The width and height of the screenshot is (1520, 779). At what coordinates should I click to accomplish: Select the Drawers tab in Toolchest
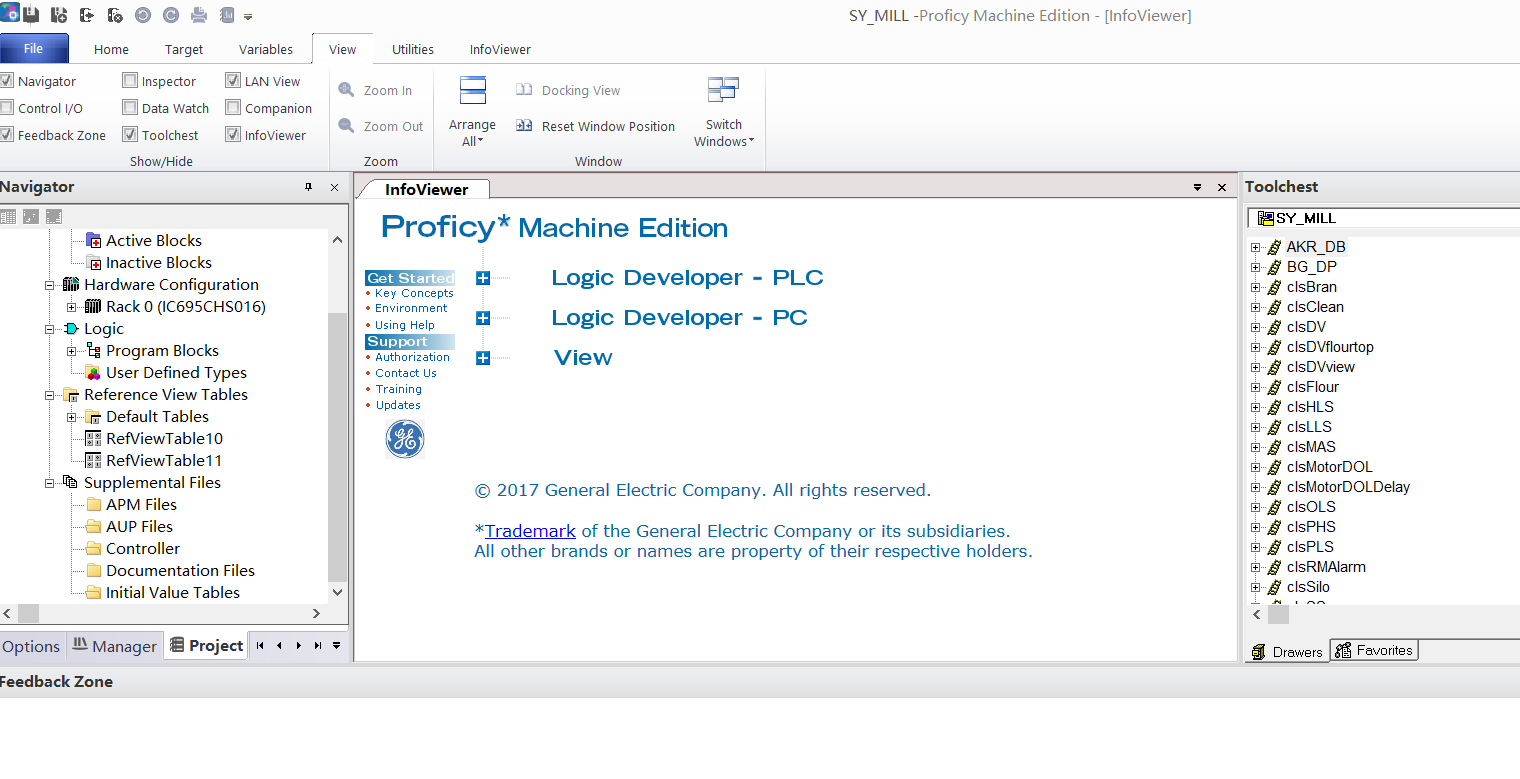click(1288, 651)
